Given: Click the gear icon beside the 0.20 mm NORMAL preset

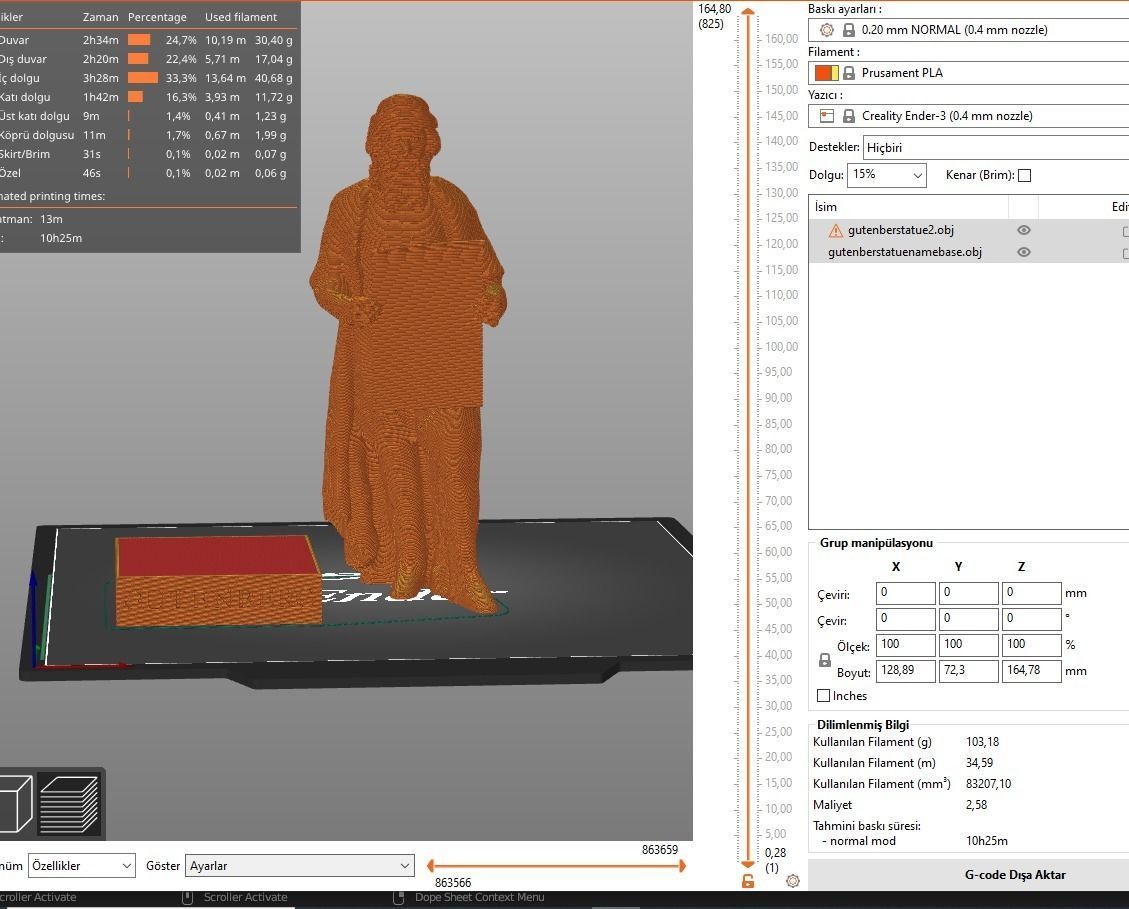Looking at the screenshot, I should coord(827,30).
